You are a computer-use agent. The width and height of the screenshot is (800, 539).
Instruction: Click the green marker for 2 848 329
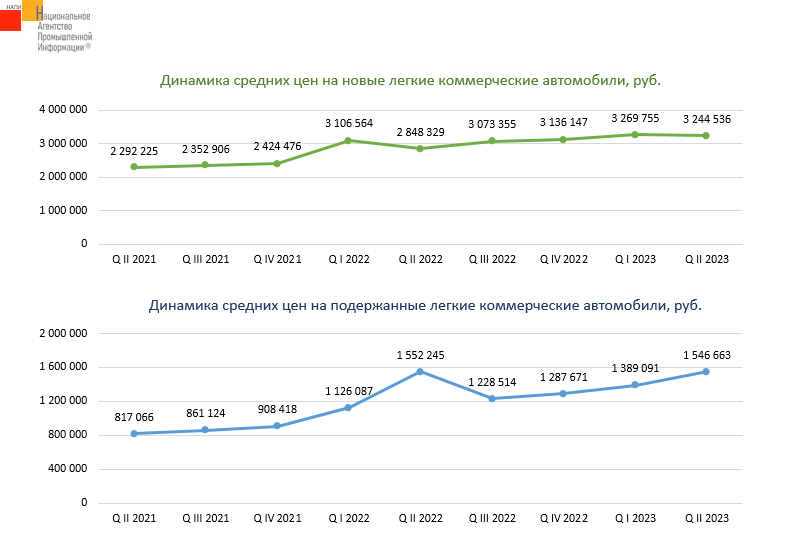420,149
